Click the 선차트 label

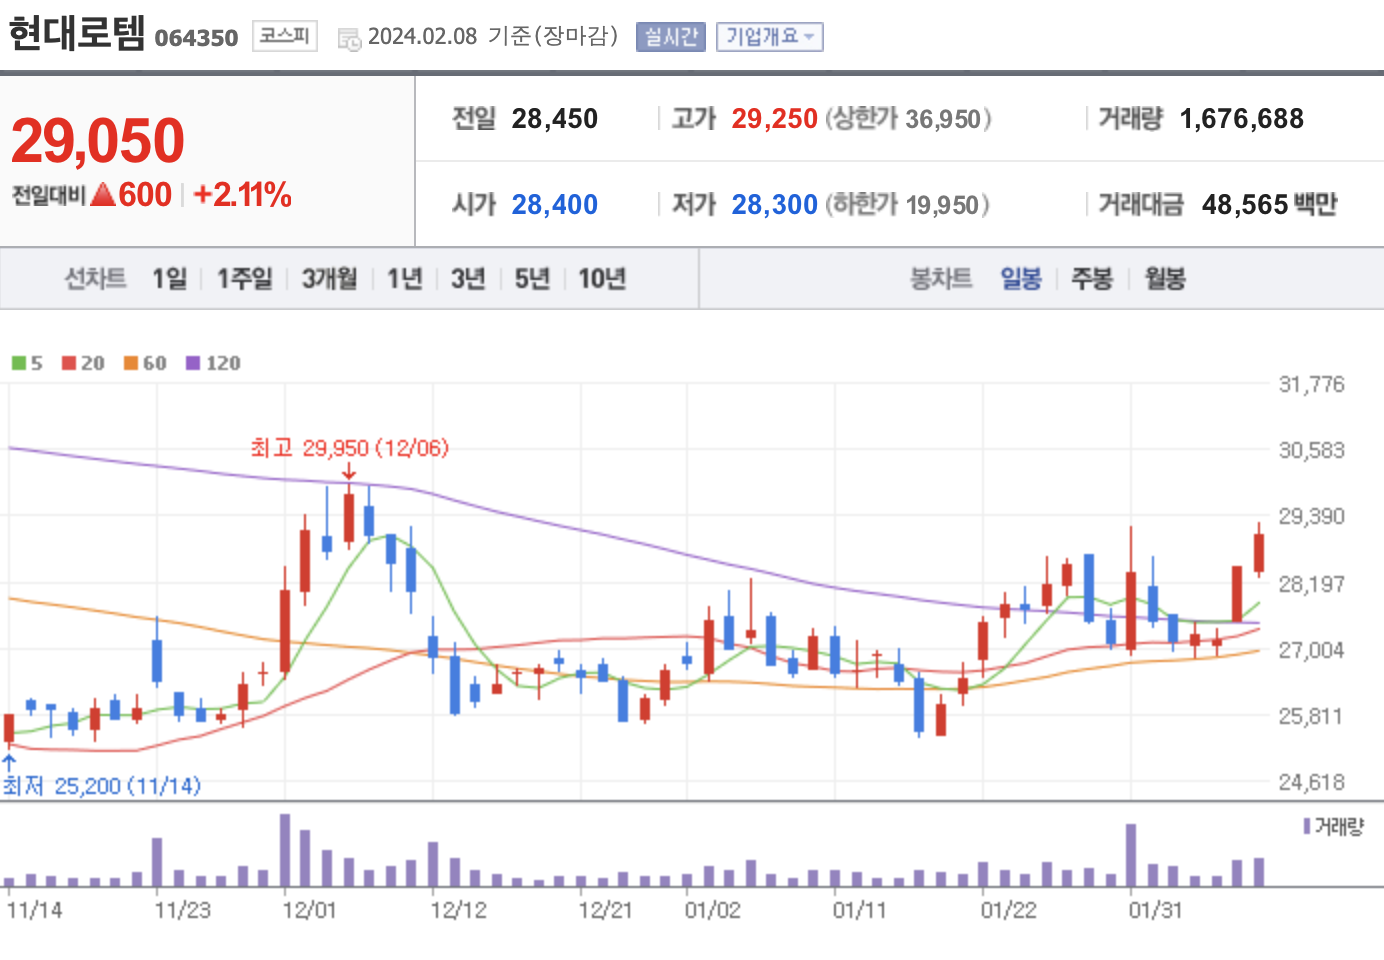pos(95,278)
